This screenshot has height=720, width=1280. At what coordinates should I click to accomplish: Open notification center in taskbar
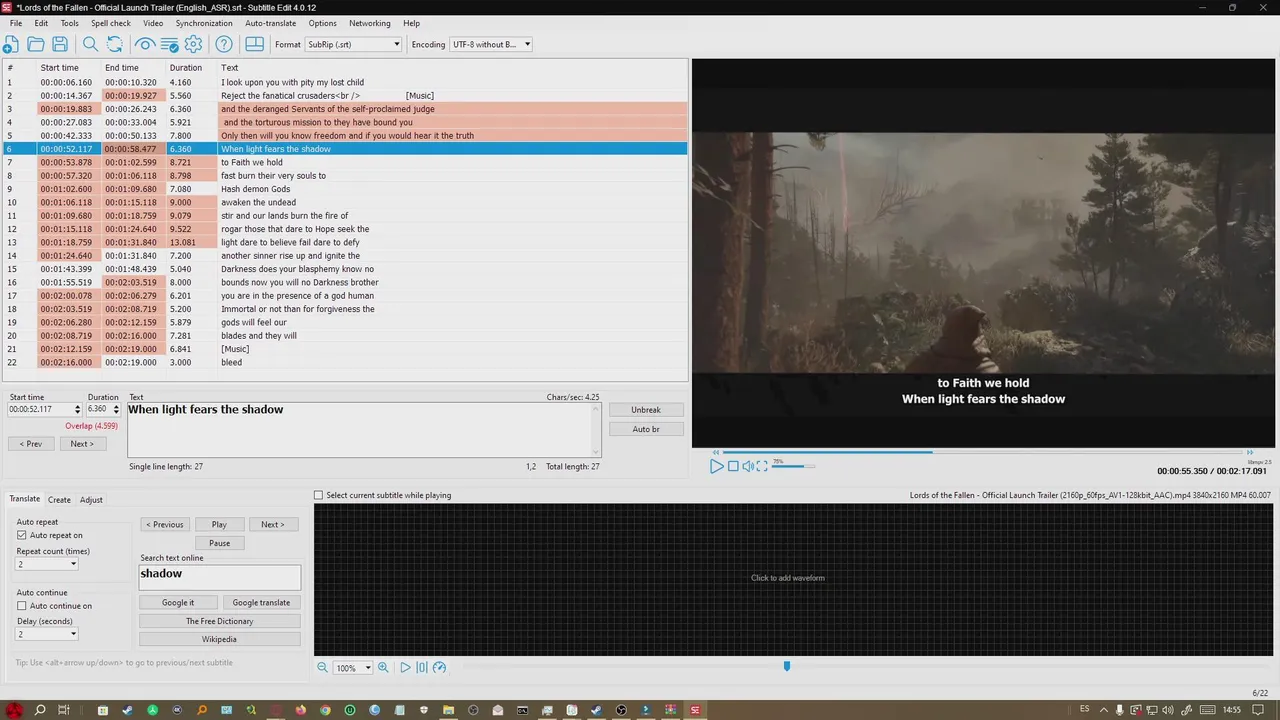1259,710
